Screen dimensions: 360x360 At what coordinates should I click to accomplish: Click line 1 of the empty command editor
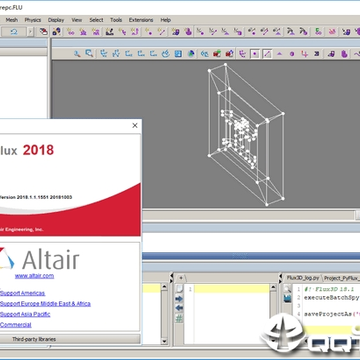point(232,289)
